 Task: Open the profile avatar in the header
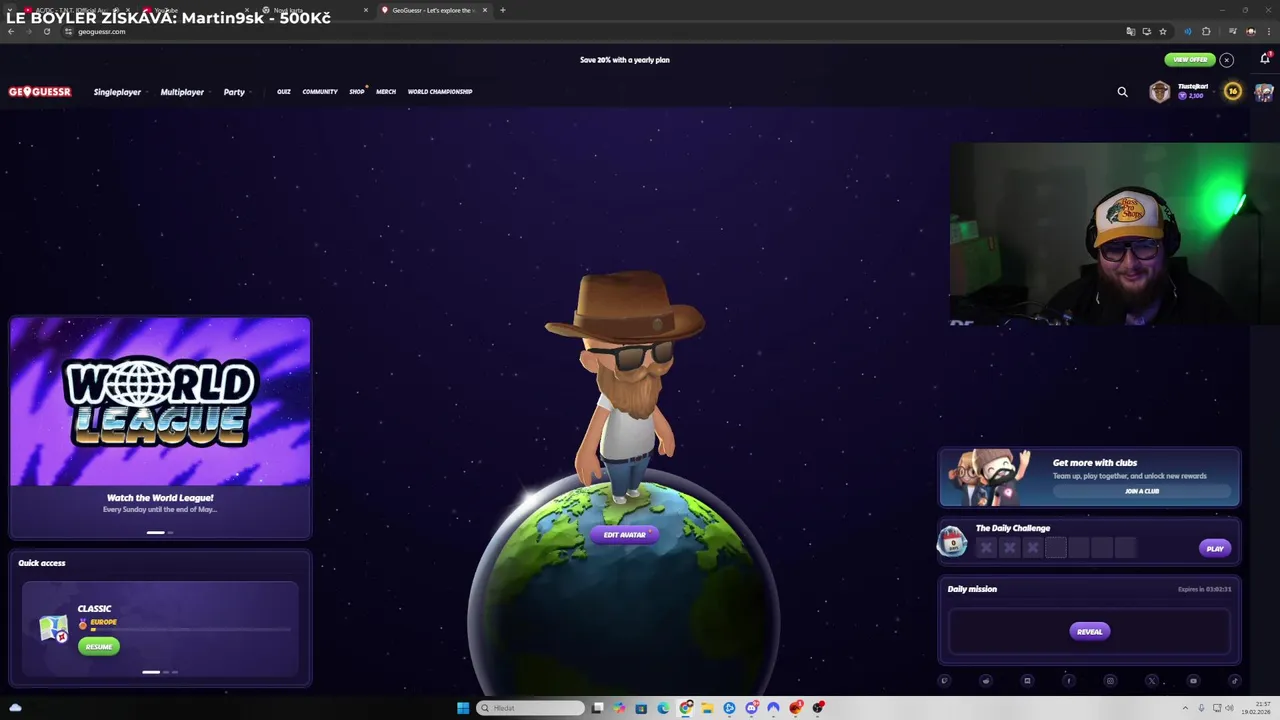pos(1264,92)
